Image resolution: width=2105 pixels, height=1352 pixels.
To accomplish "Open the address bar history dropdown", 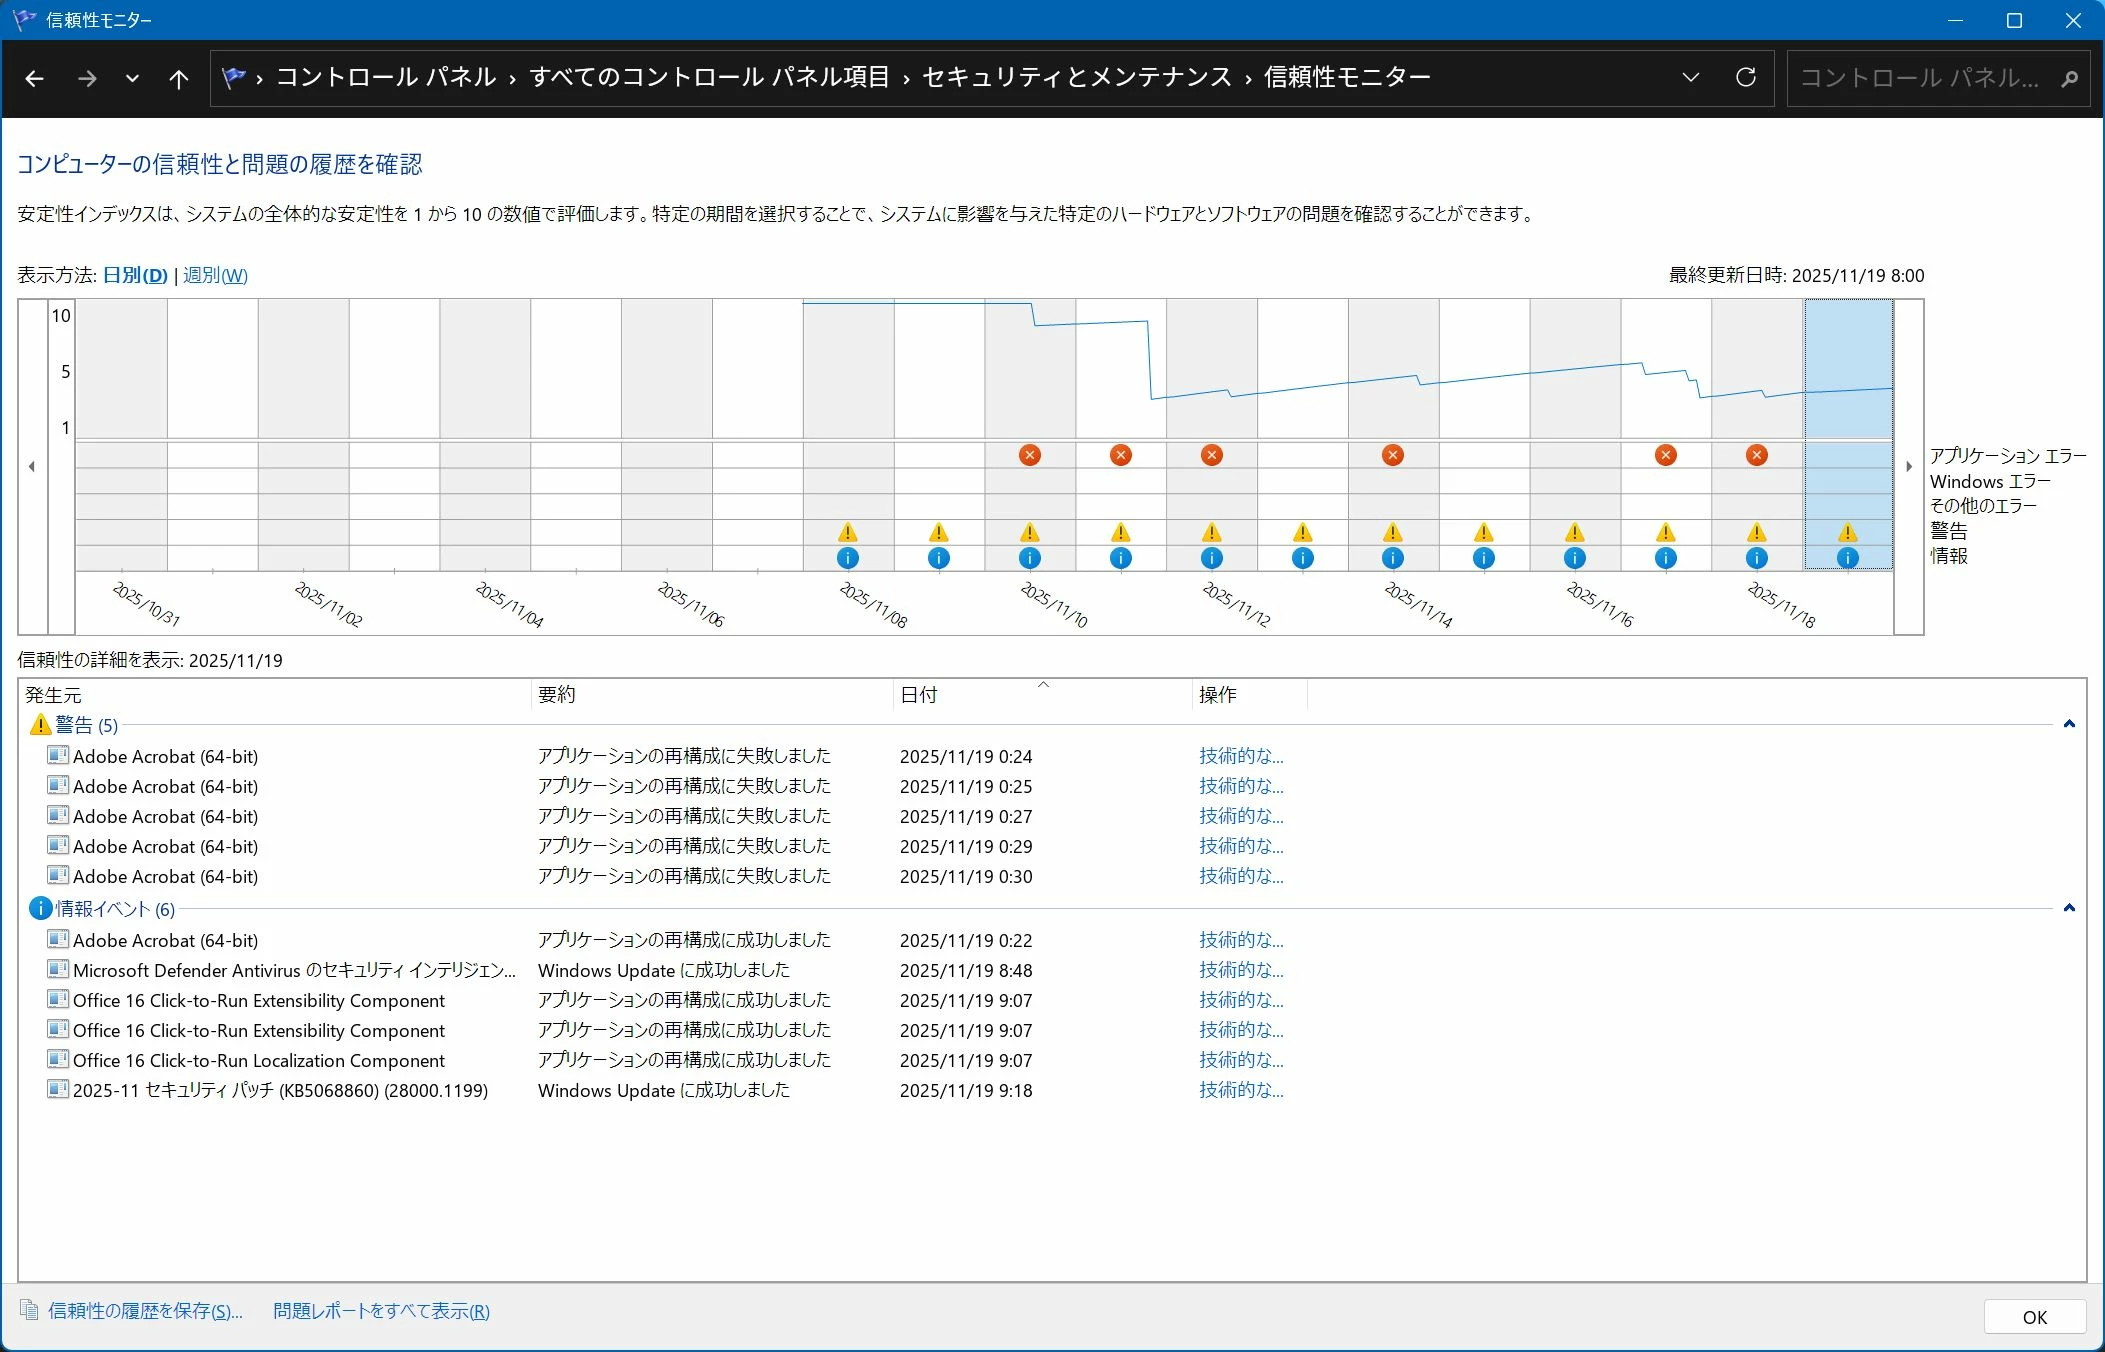I will 1690,78.
